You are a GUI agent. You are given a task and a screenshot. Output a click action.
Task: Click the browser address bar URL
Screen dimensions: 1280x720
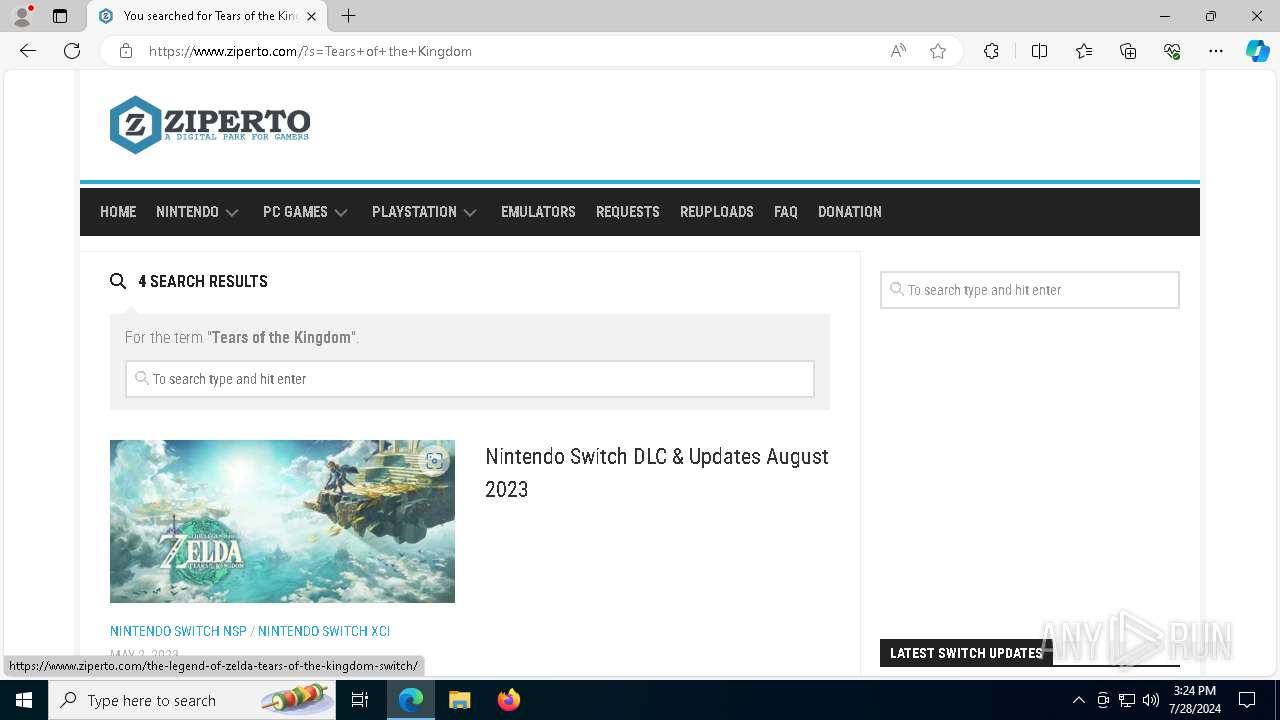click(x=310, y=51)
